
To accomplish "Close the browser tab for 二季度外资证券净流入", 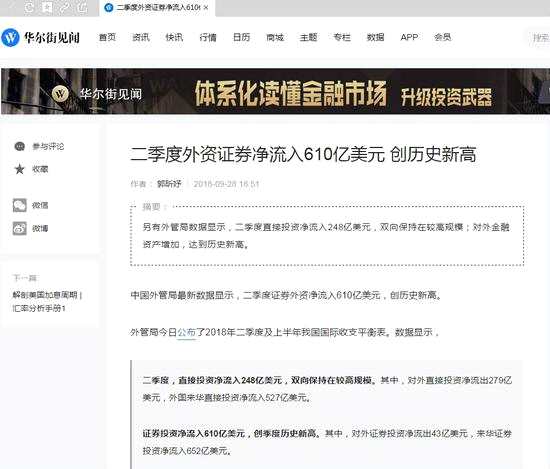I will 206,7.
